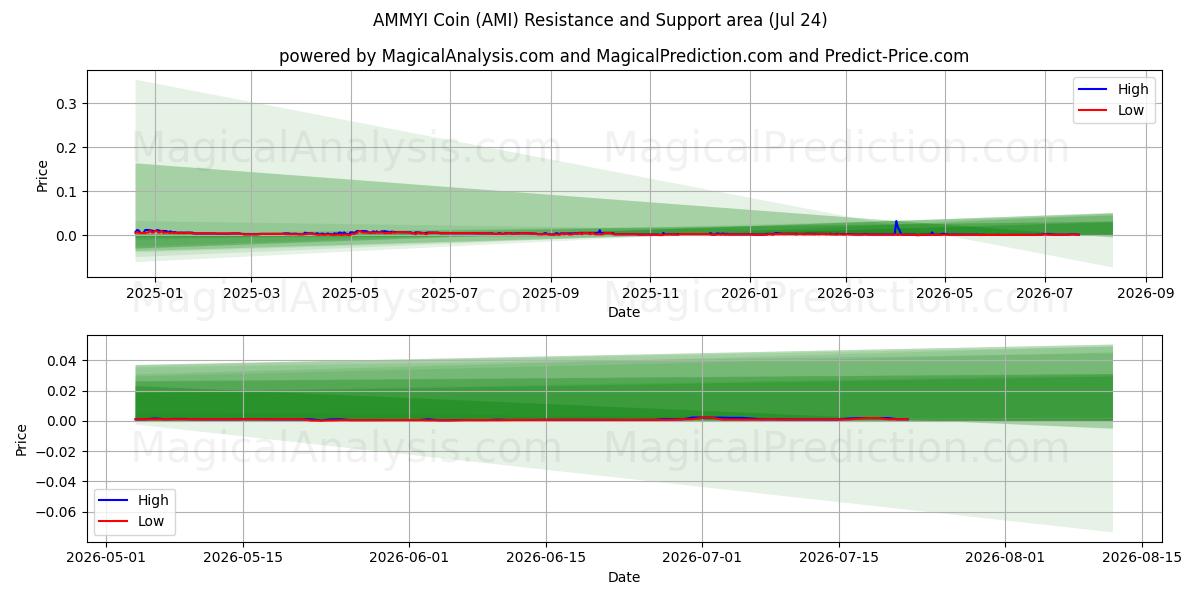Click the '2025-09' tick on the top x-axis
The height and width of the screenshot is (600, 1200).
point(551,294)
